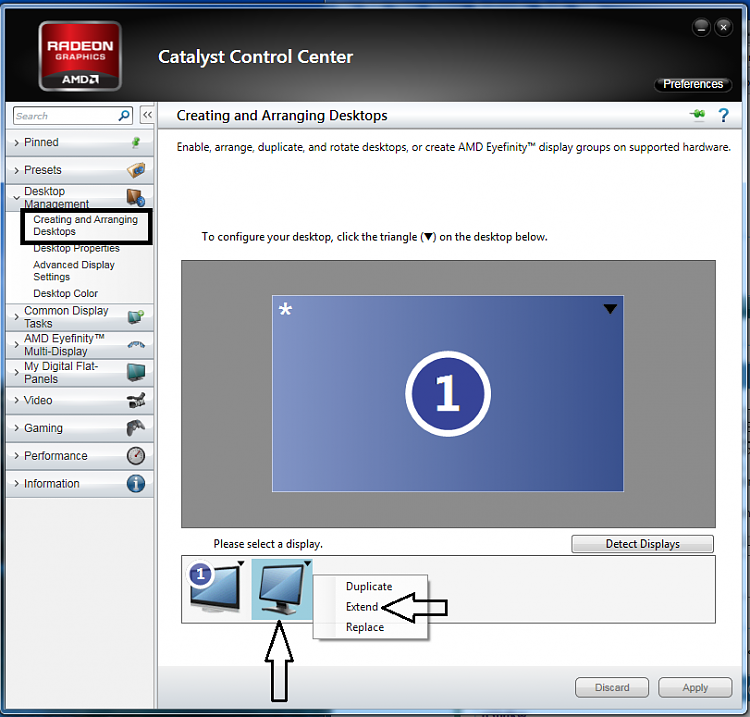Open the triangle menu on desktop 1
Screen dimensions: 750x717
610,309
